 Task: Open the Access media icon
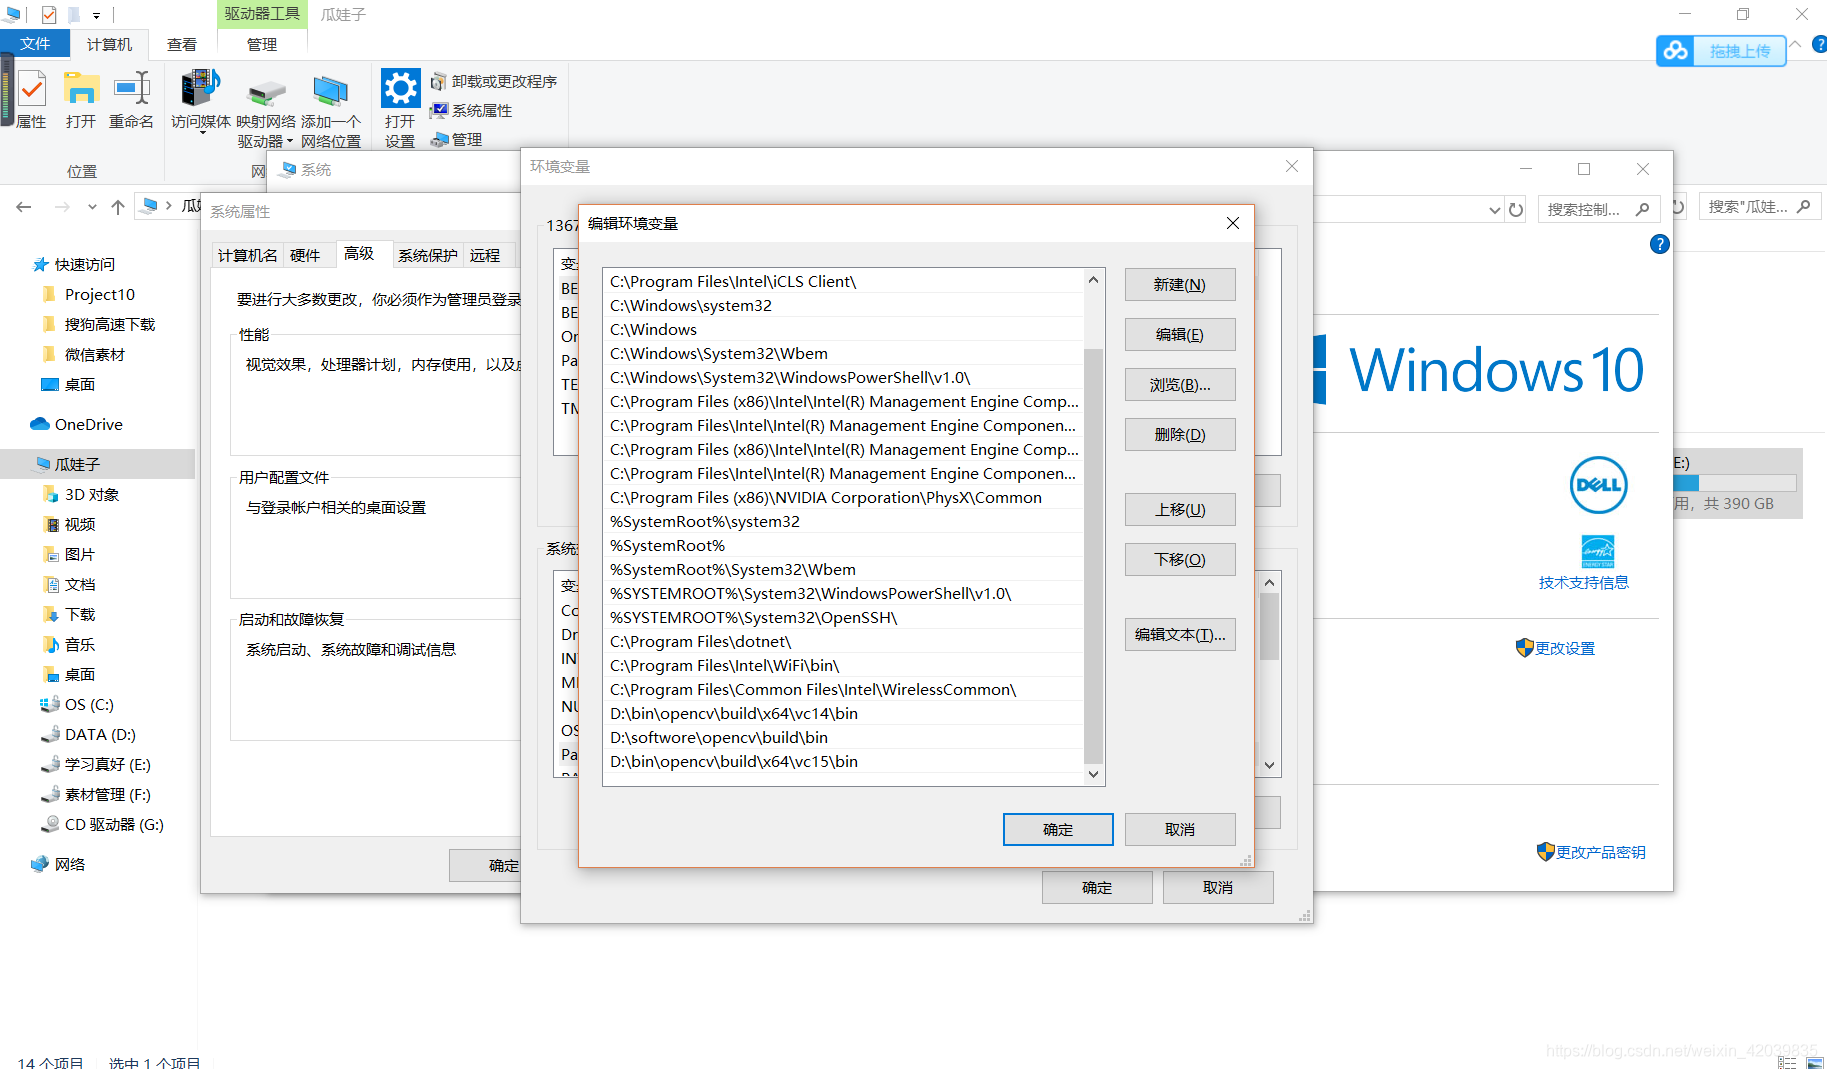200,100
